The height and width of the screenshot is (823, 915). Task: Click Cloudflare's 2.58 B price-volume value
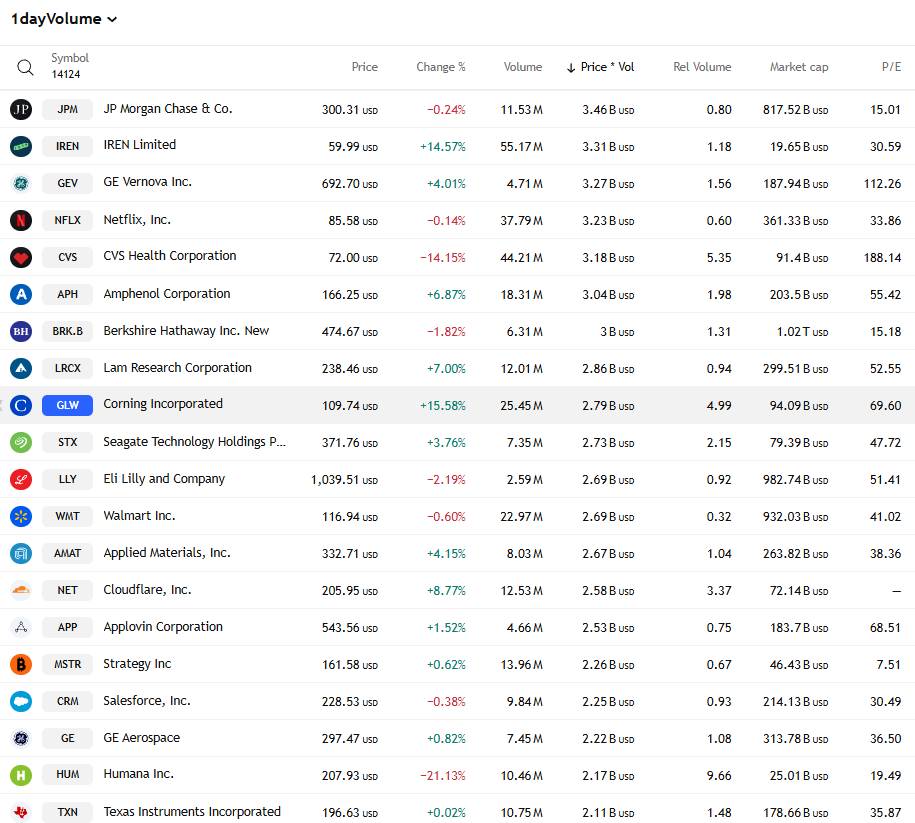click(608, 591)
